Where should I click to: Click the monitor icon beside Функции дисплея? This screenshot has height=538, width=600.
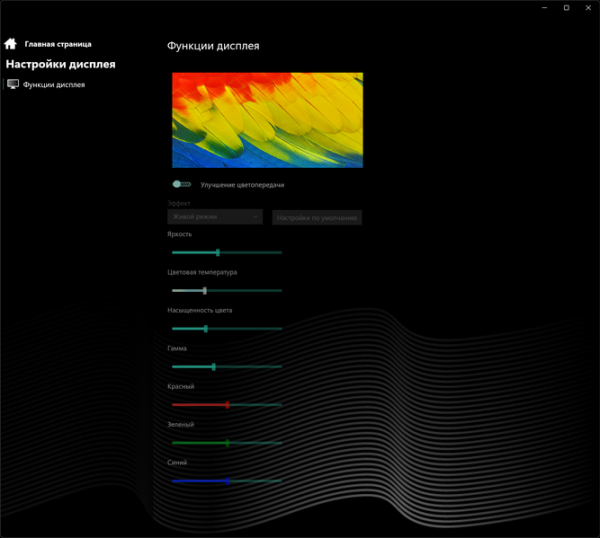(13, 84)
